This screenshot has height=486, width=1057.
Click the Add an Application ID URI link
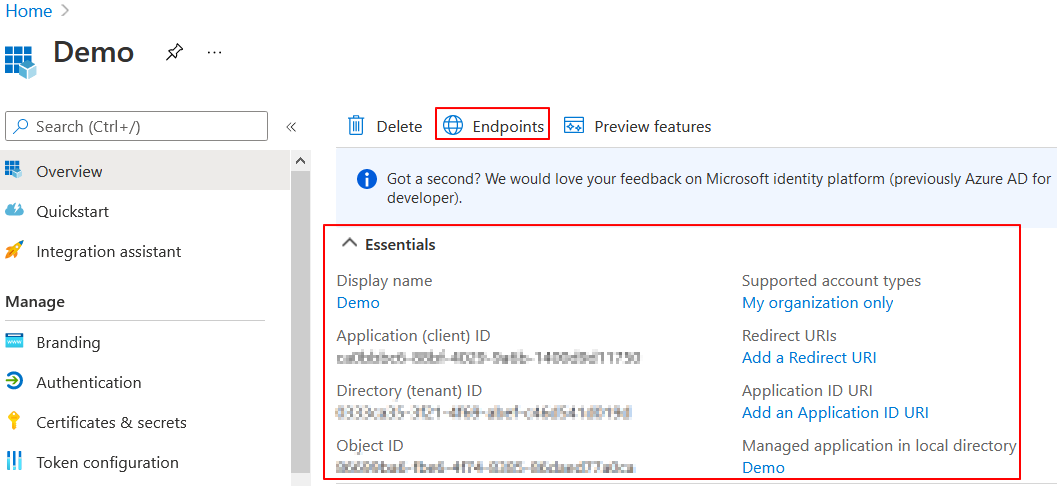pyautogui.click(x=835, y=412)
